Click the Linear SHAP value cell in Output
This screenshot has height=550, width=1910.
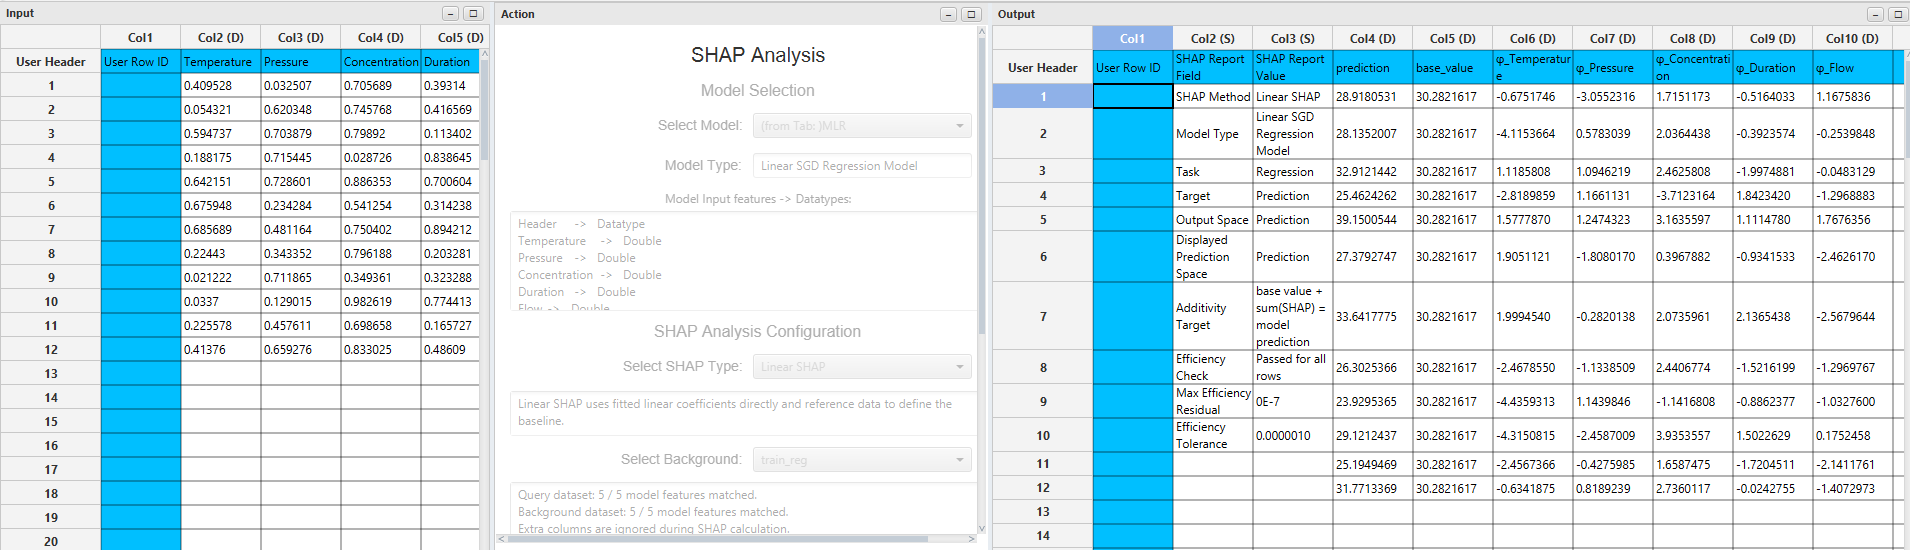click(x=1293, y=97)
